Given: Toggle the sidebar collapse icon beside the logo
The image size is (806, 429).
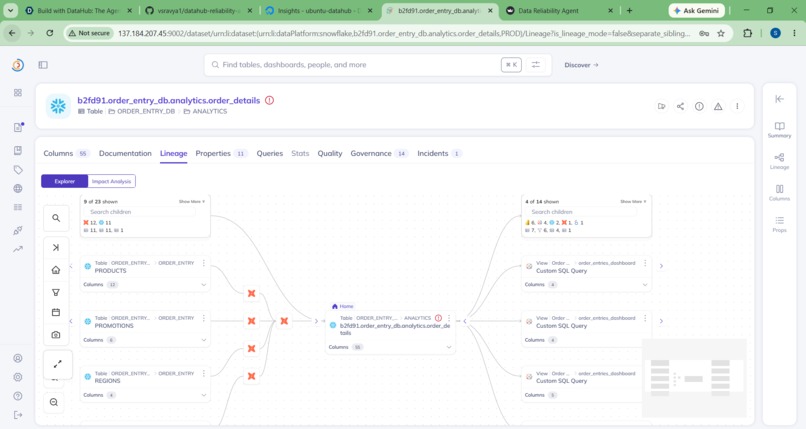Looking at the screenshot, I should pos(43,65).
